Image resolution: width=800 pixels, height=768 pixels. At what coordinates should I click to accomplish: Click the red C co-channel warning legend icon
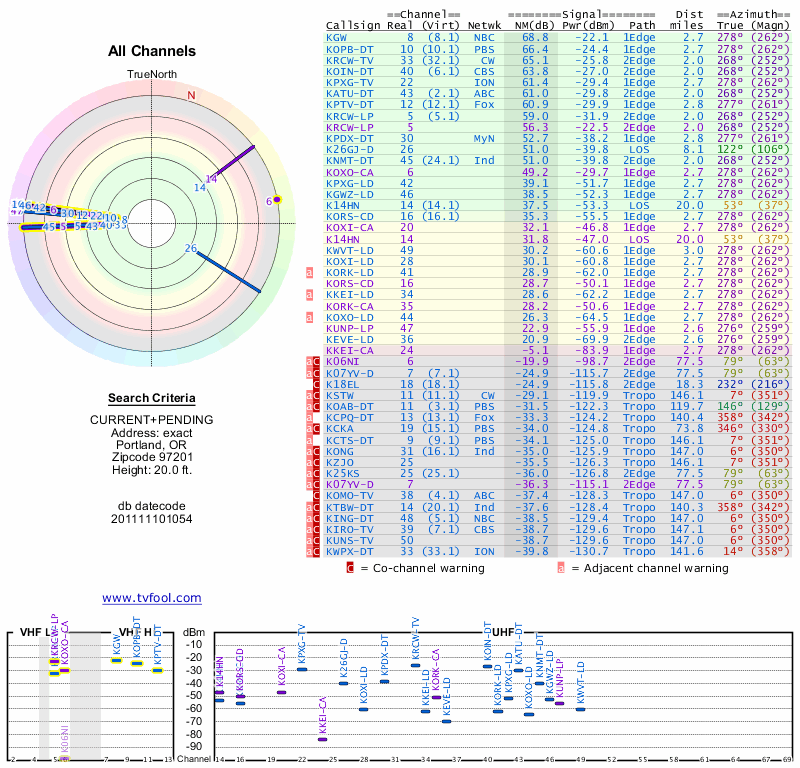[349, 568]
